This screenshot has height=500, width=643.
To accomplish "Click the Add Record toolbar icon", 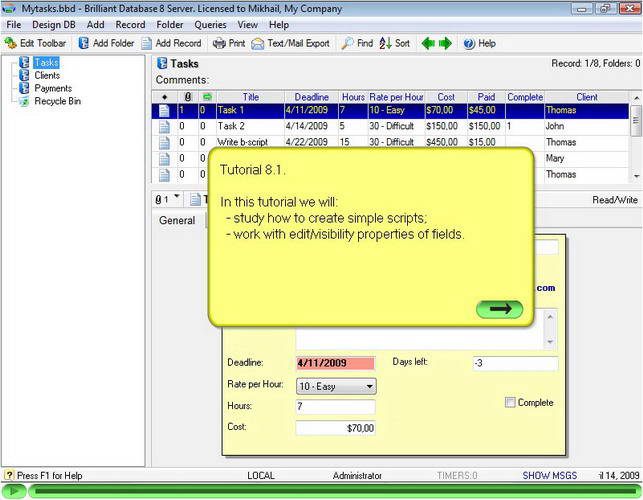I will click(x=146, y=43).
